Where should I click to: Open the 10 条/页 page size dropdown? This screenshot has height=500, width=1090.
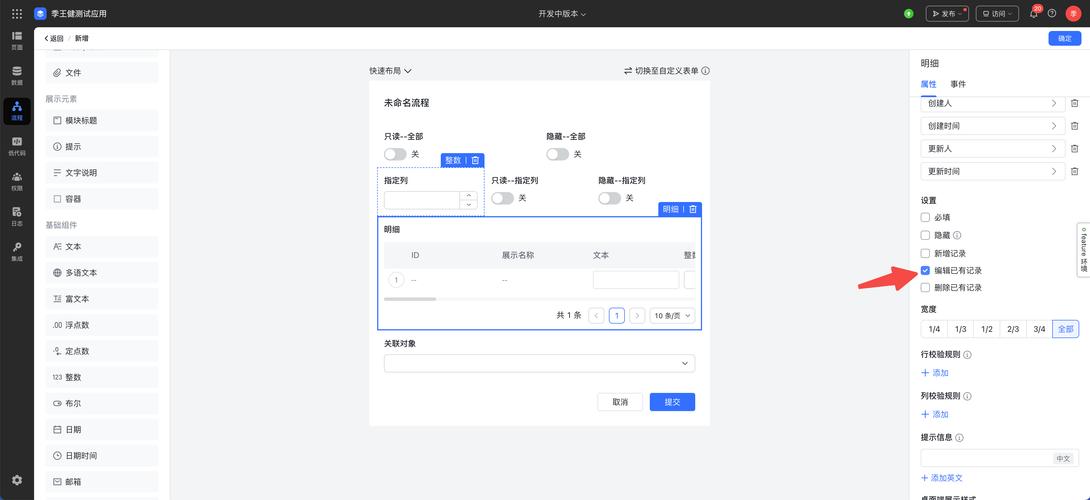tap(672, 315)
